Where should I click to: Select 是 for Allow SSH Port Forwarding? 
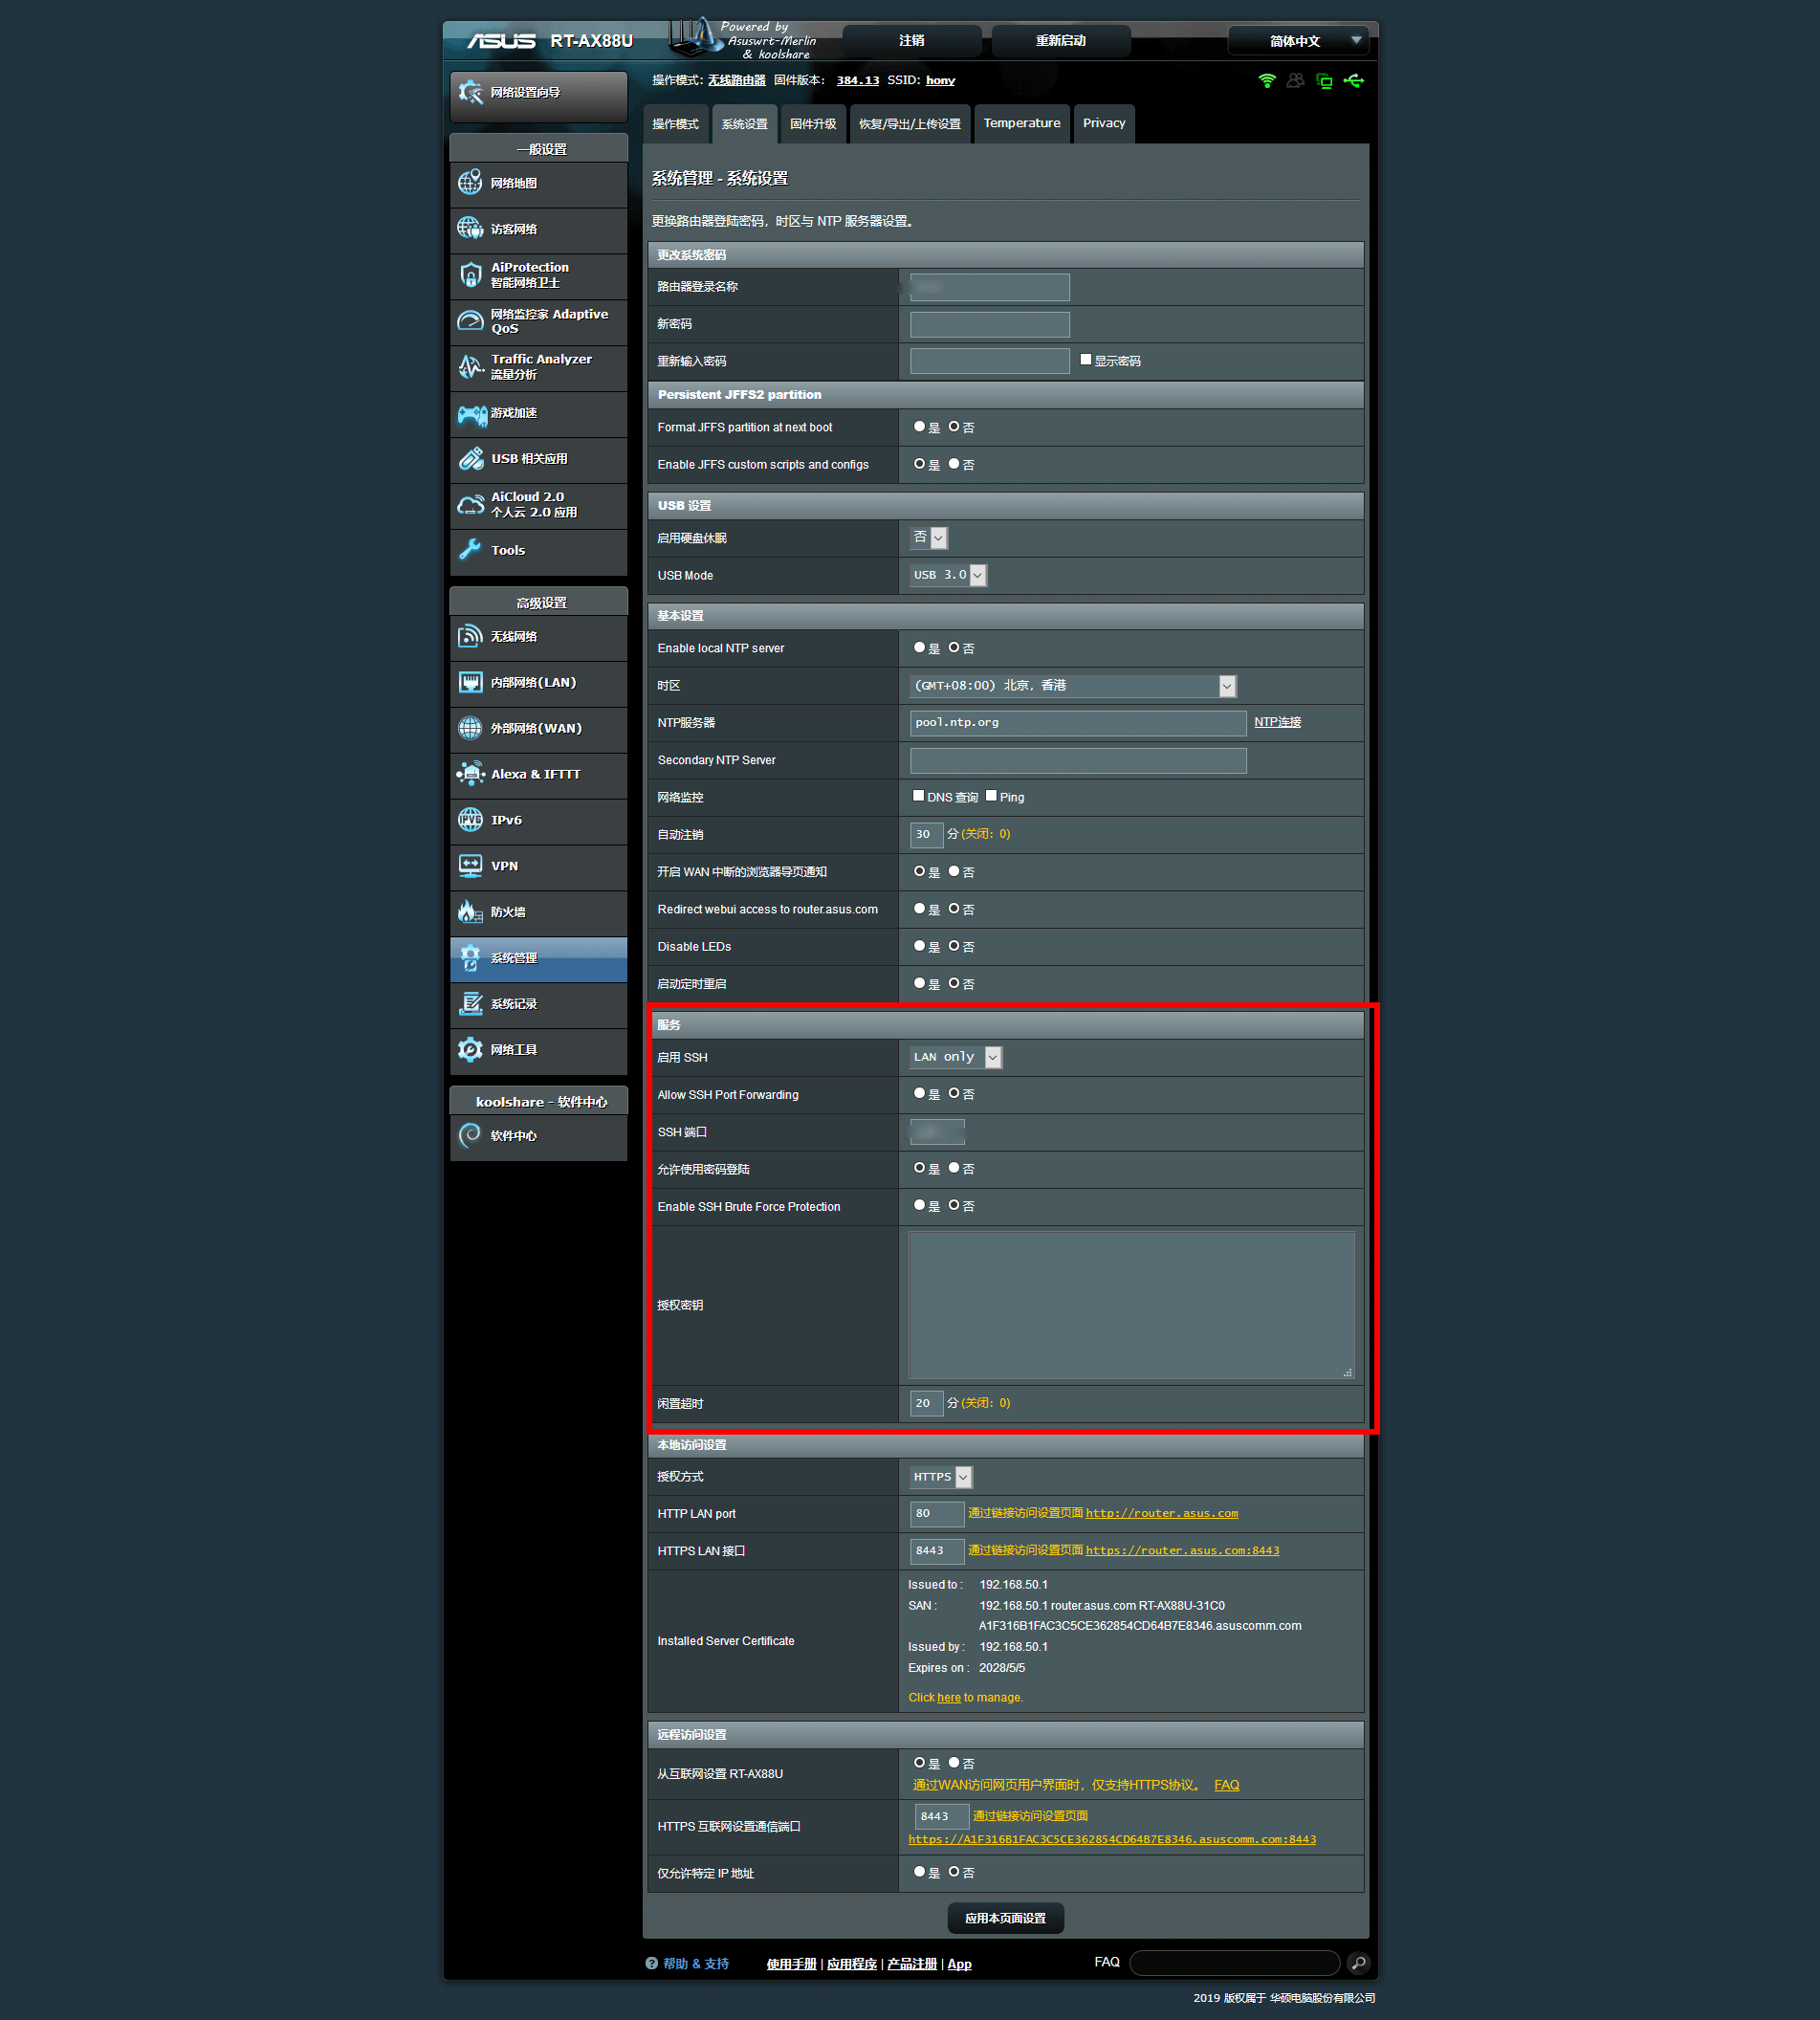point(919,1094)
